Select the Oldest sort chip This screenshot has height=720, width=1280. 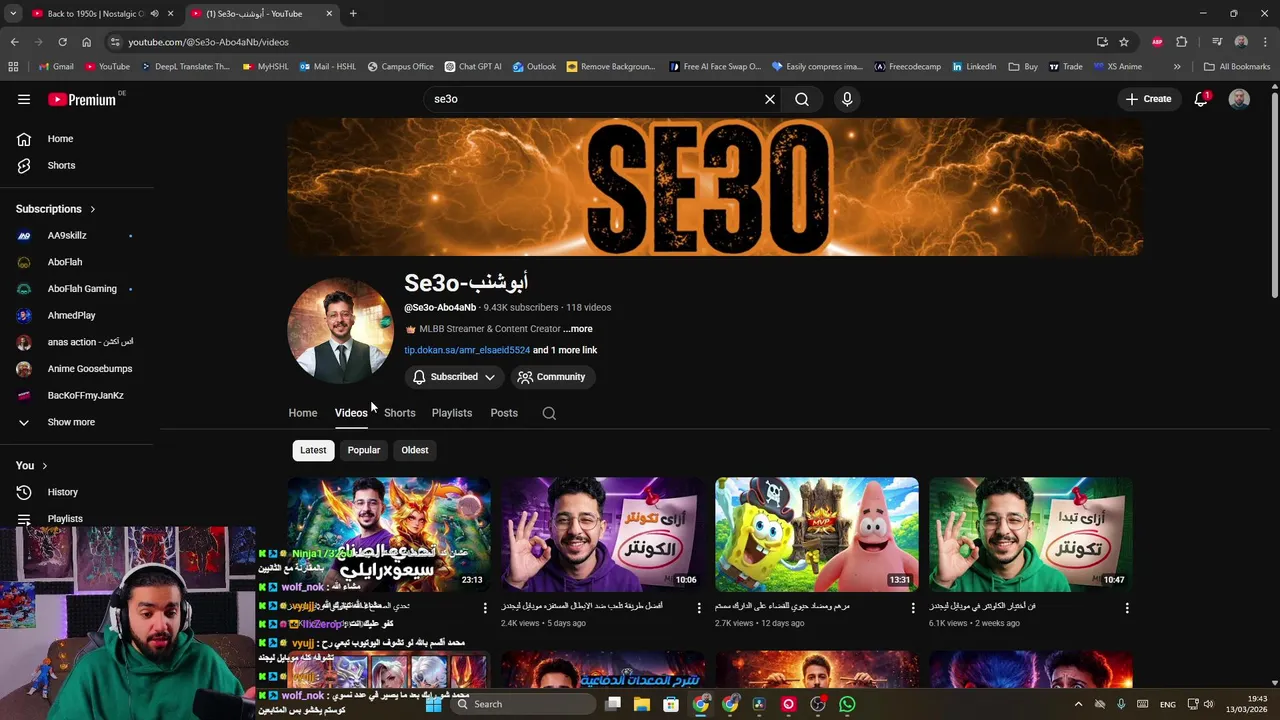[415, 450]
